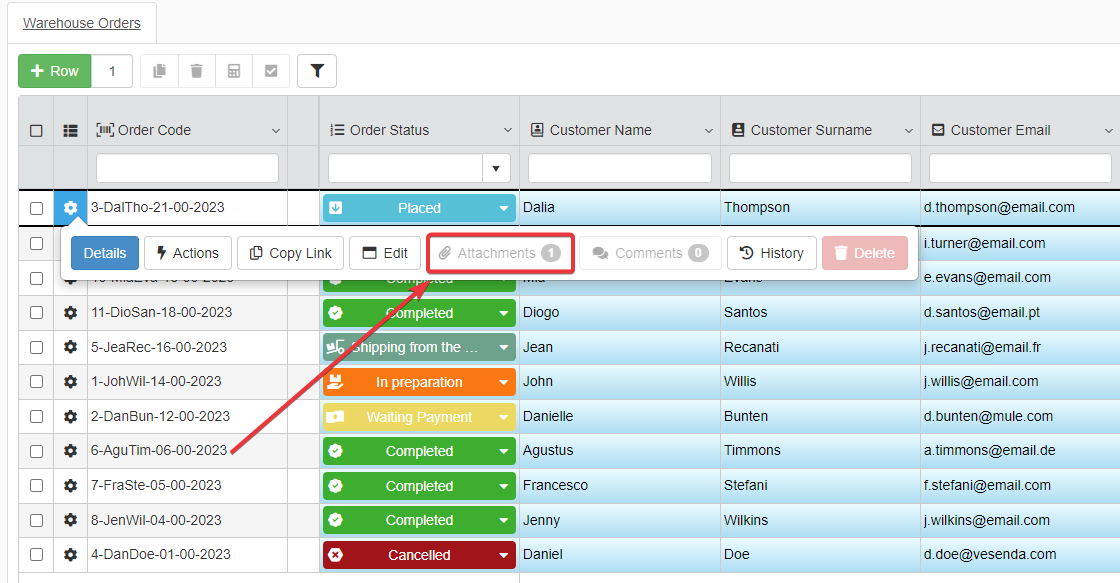Select checkbox for row 8-JenWil-04-00-2023
This screenshot has width=1120, height=583.
click(x=36, y=520)
